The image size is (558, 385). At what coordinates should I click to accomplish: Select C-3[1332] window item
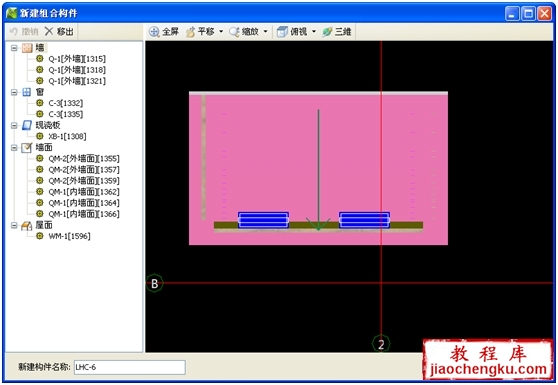(66, 103)
